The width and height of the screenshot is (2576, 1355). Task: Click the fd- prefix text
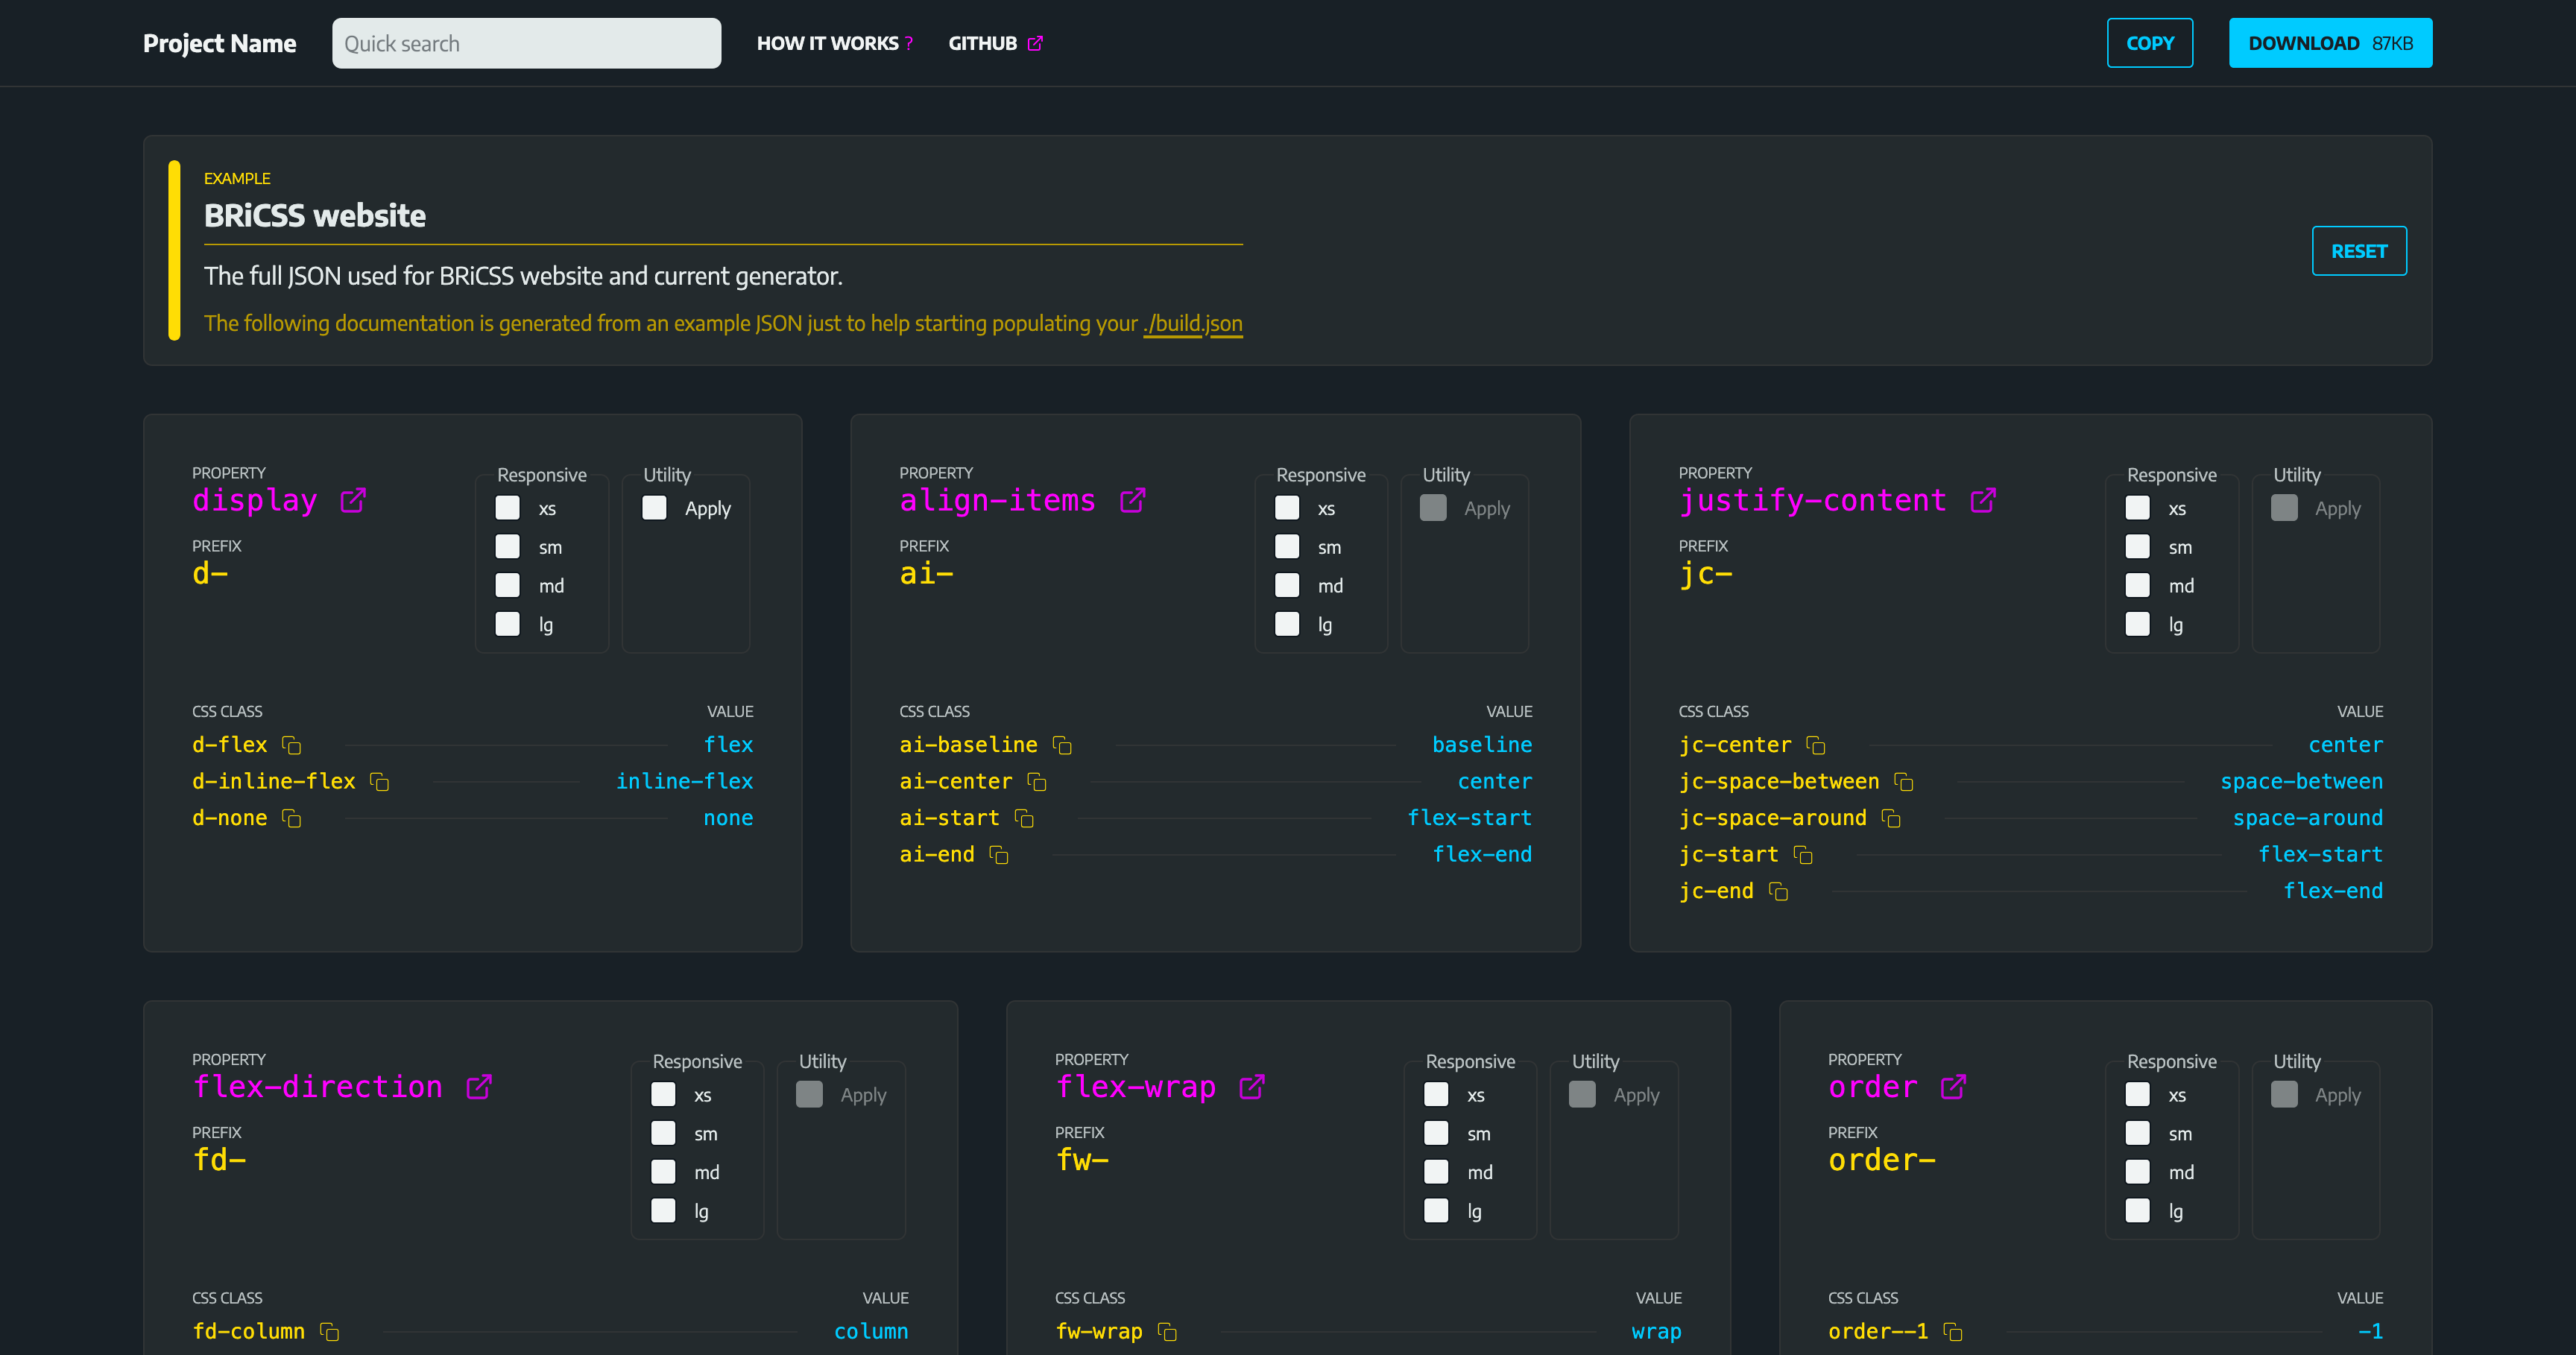pyautogui.click(x=219, y=1160)
